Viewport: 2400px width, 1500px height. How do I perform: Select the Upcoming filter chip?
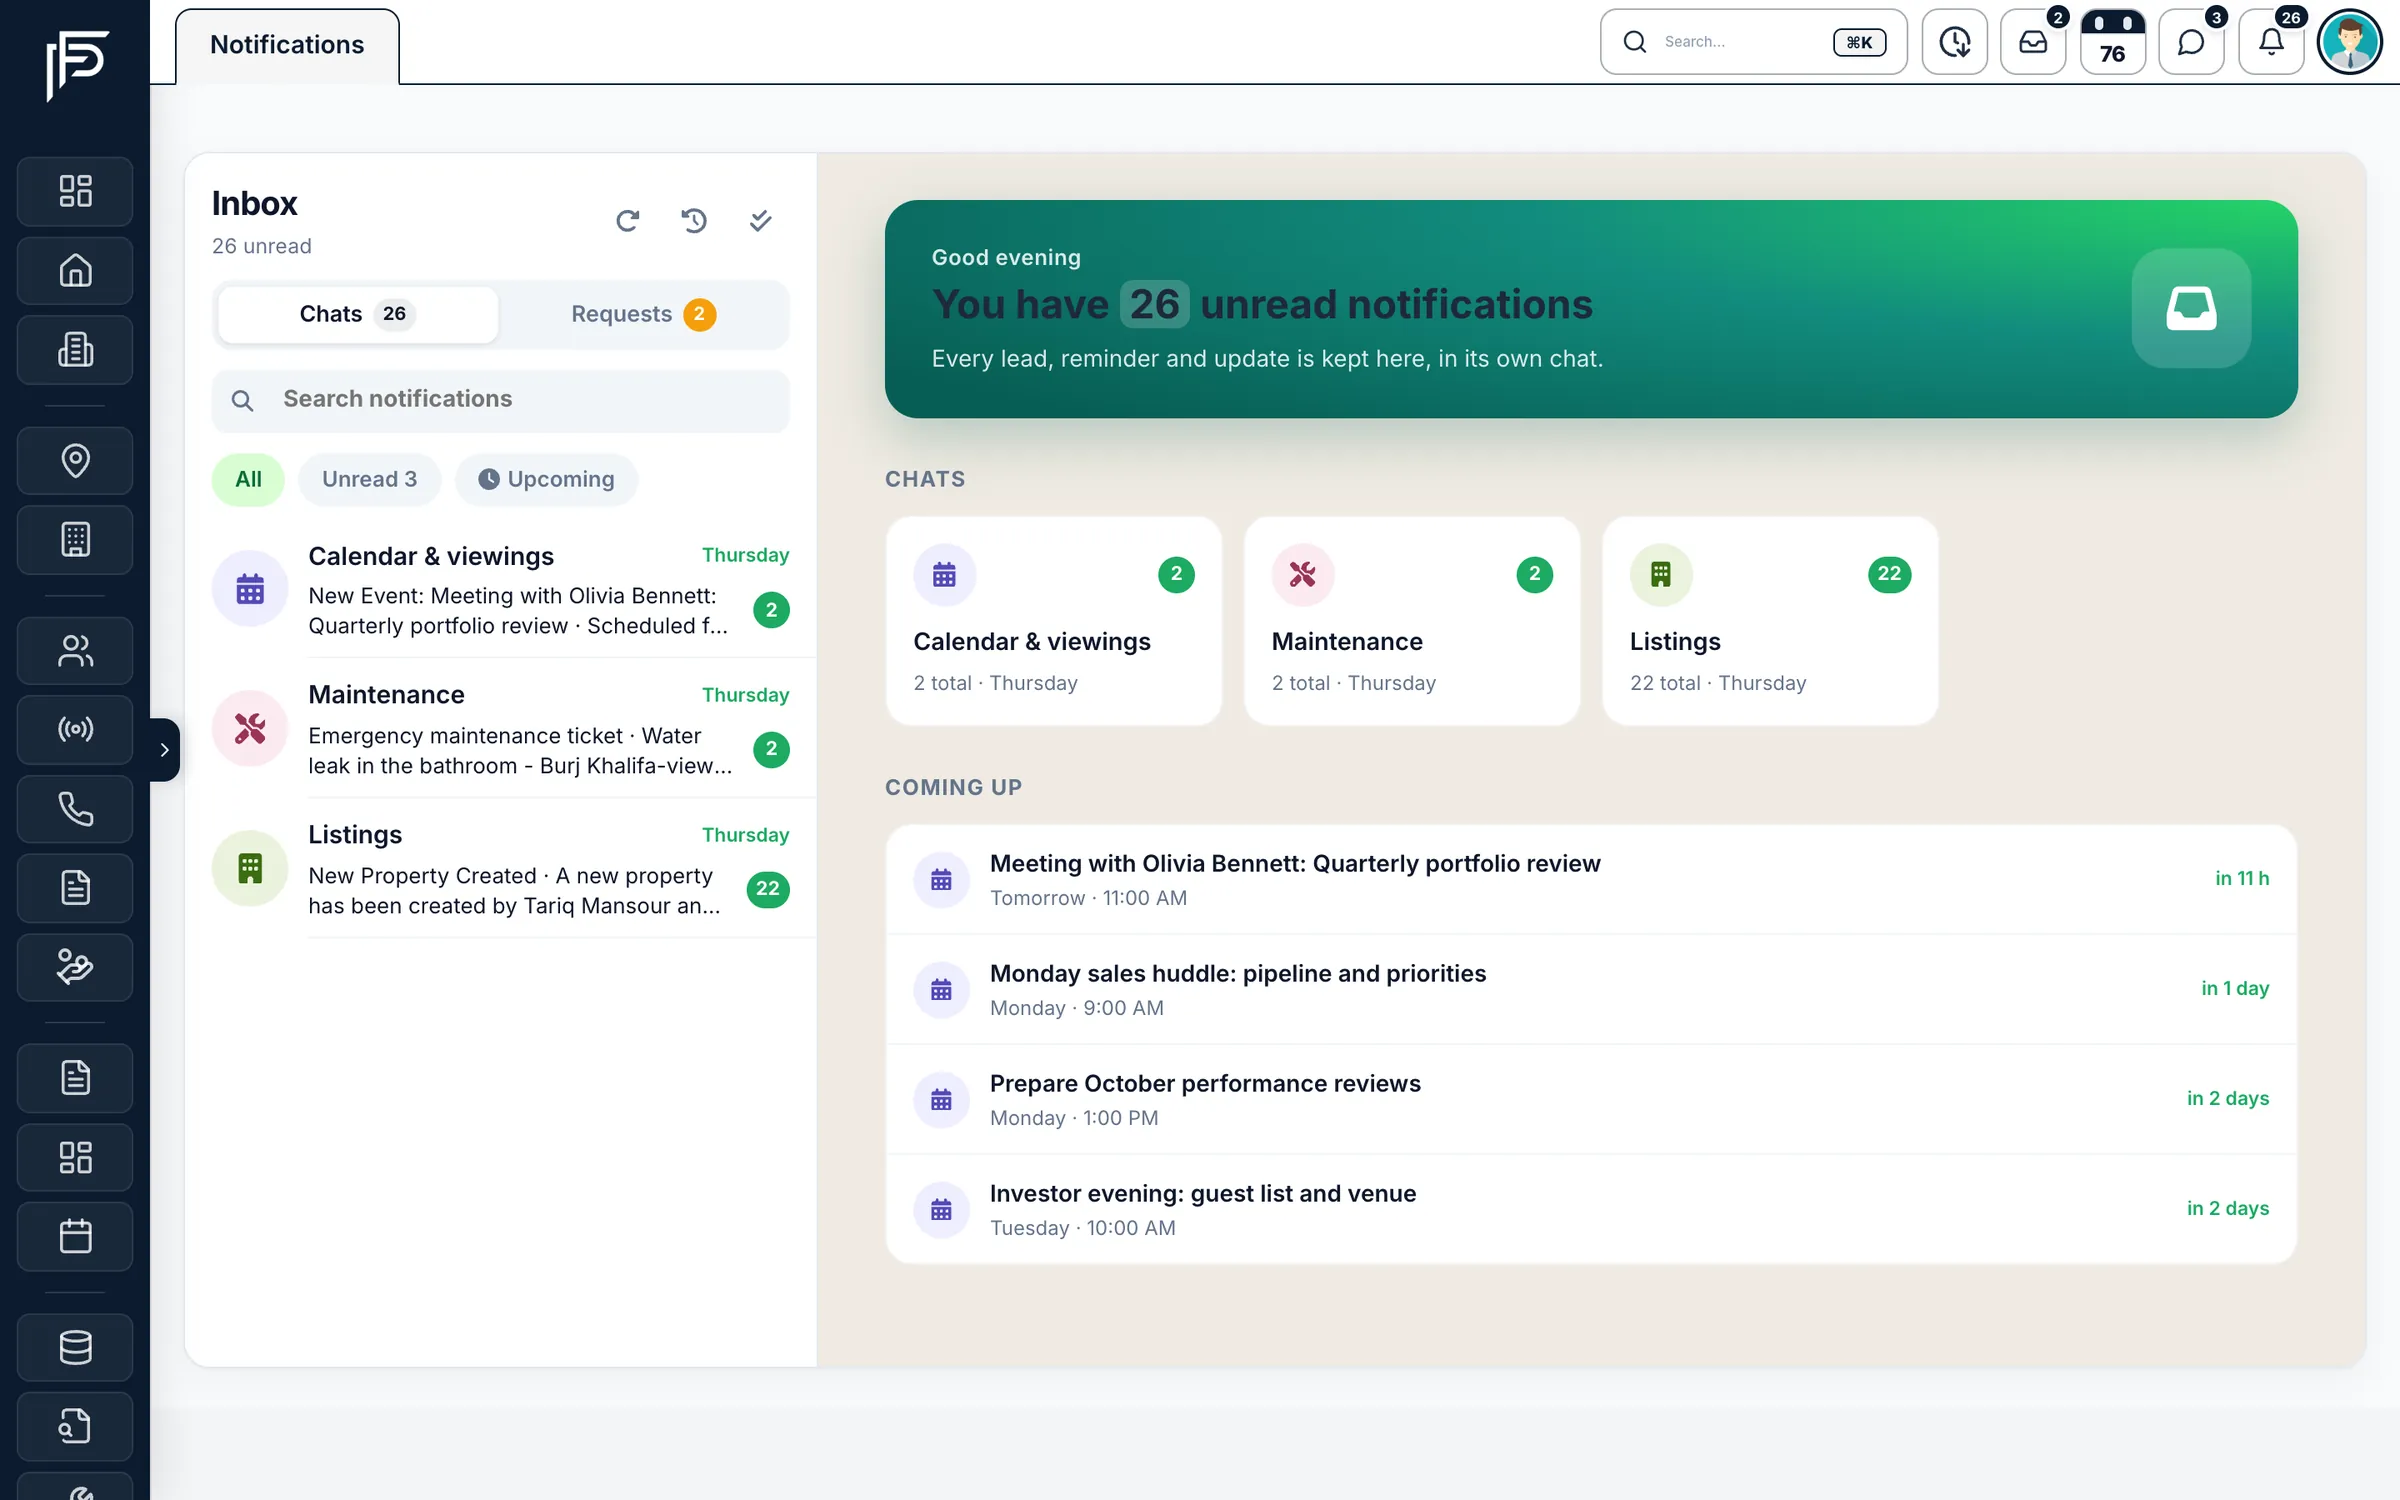[x=546, y=479]
